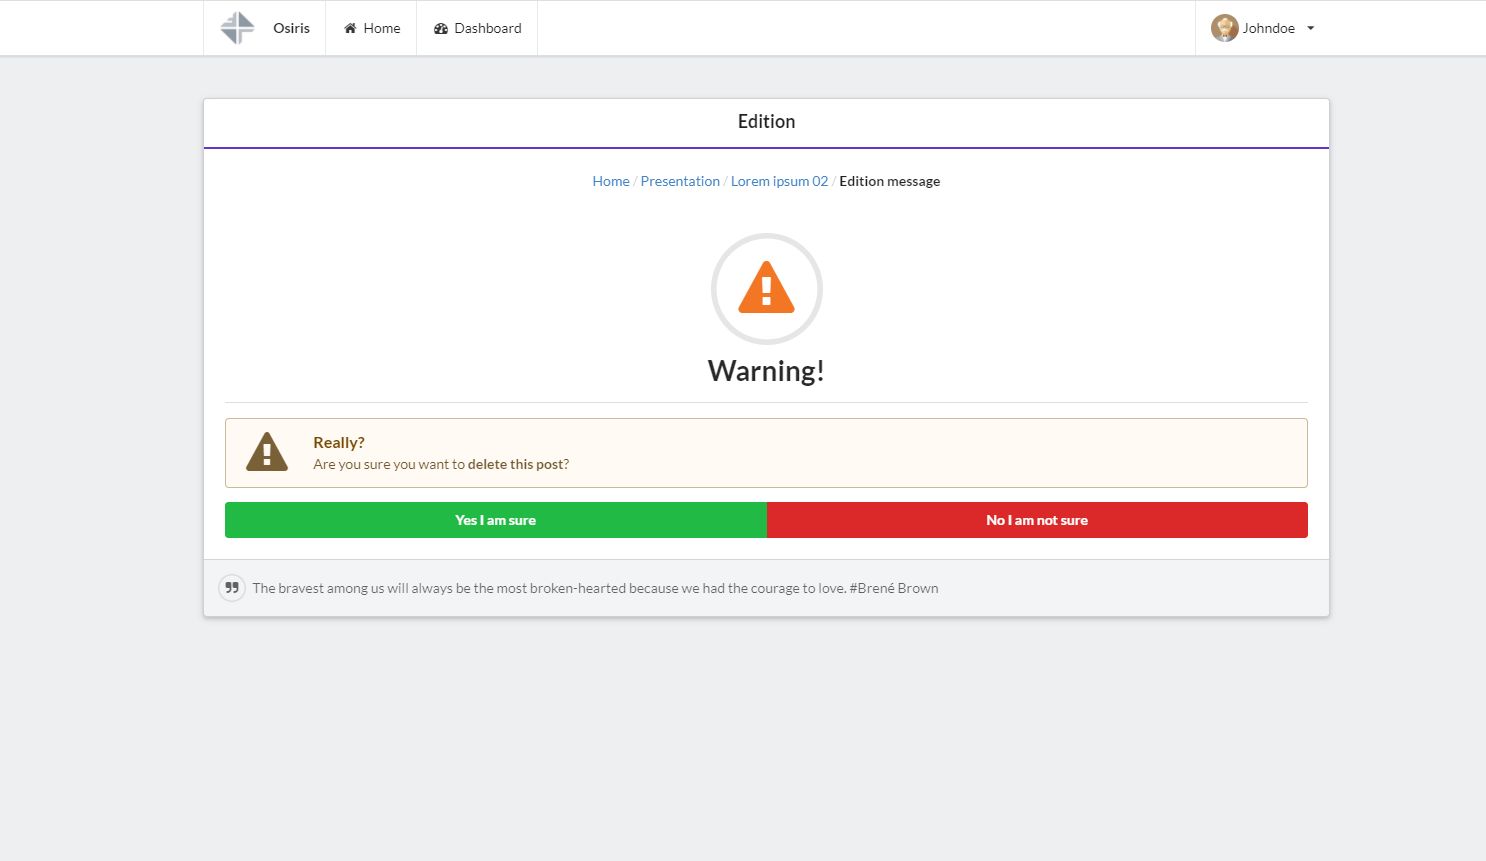Click the Osiris brand name
The image size is (1486, 861).
tap(291, 28)
